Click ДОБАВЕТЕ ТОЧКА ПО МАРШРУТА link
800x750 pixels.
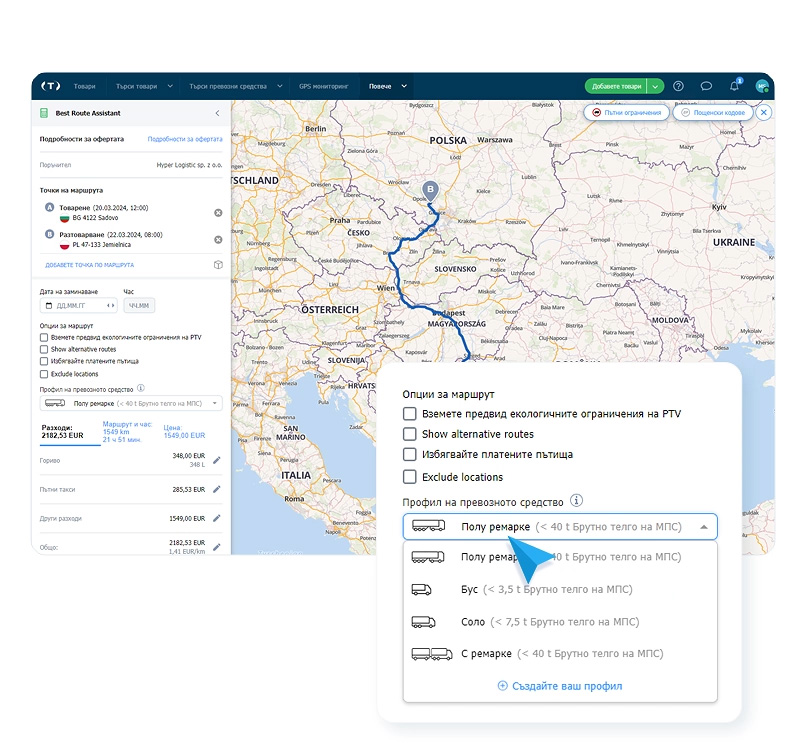(x=90, y=265)
